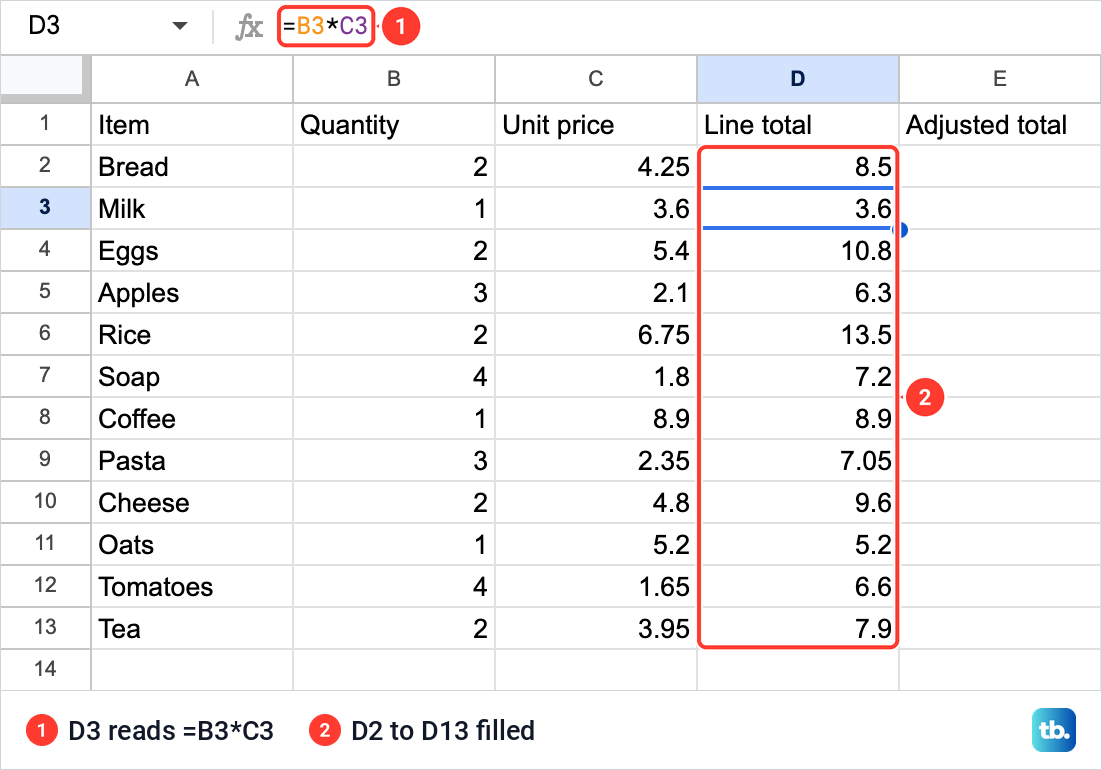
Task: Click the Adjusted total header cell
Action: (x=1000, y=124)
